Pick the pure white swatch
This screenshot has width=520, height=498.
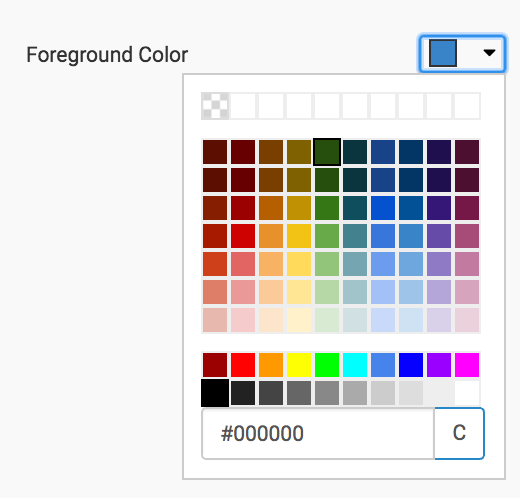tap(467, 393)
